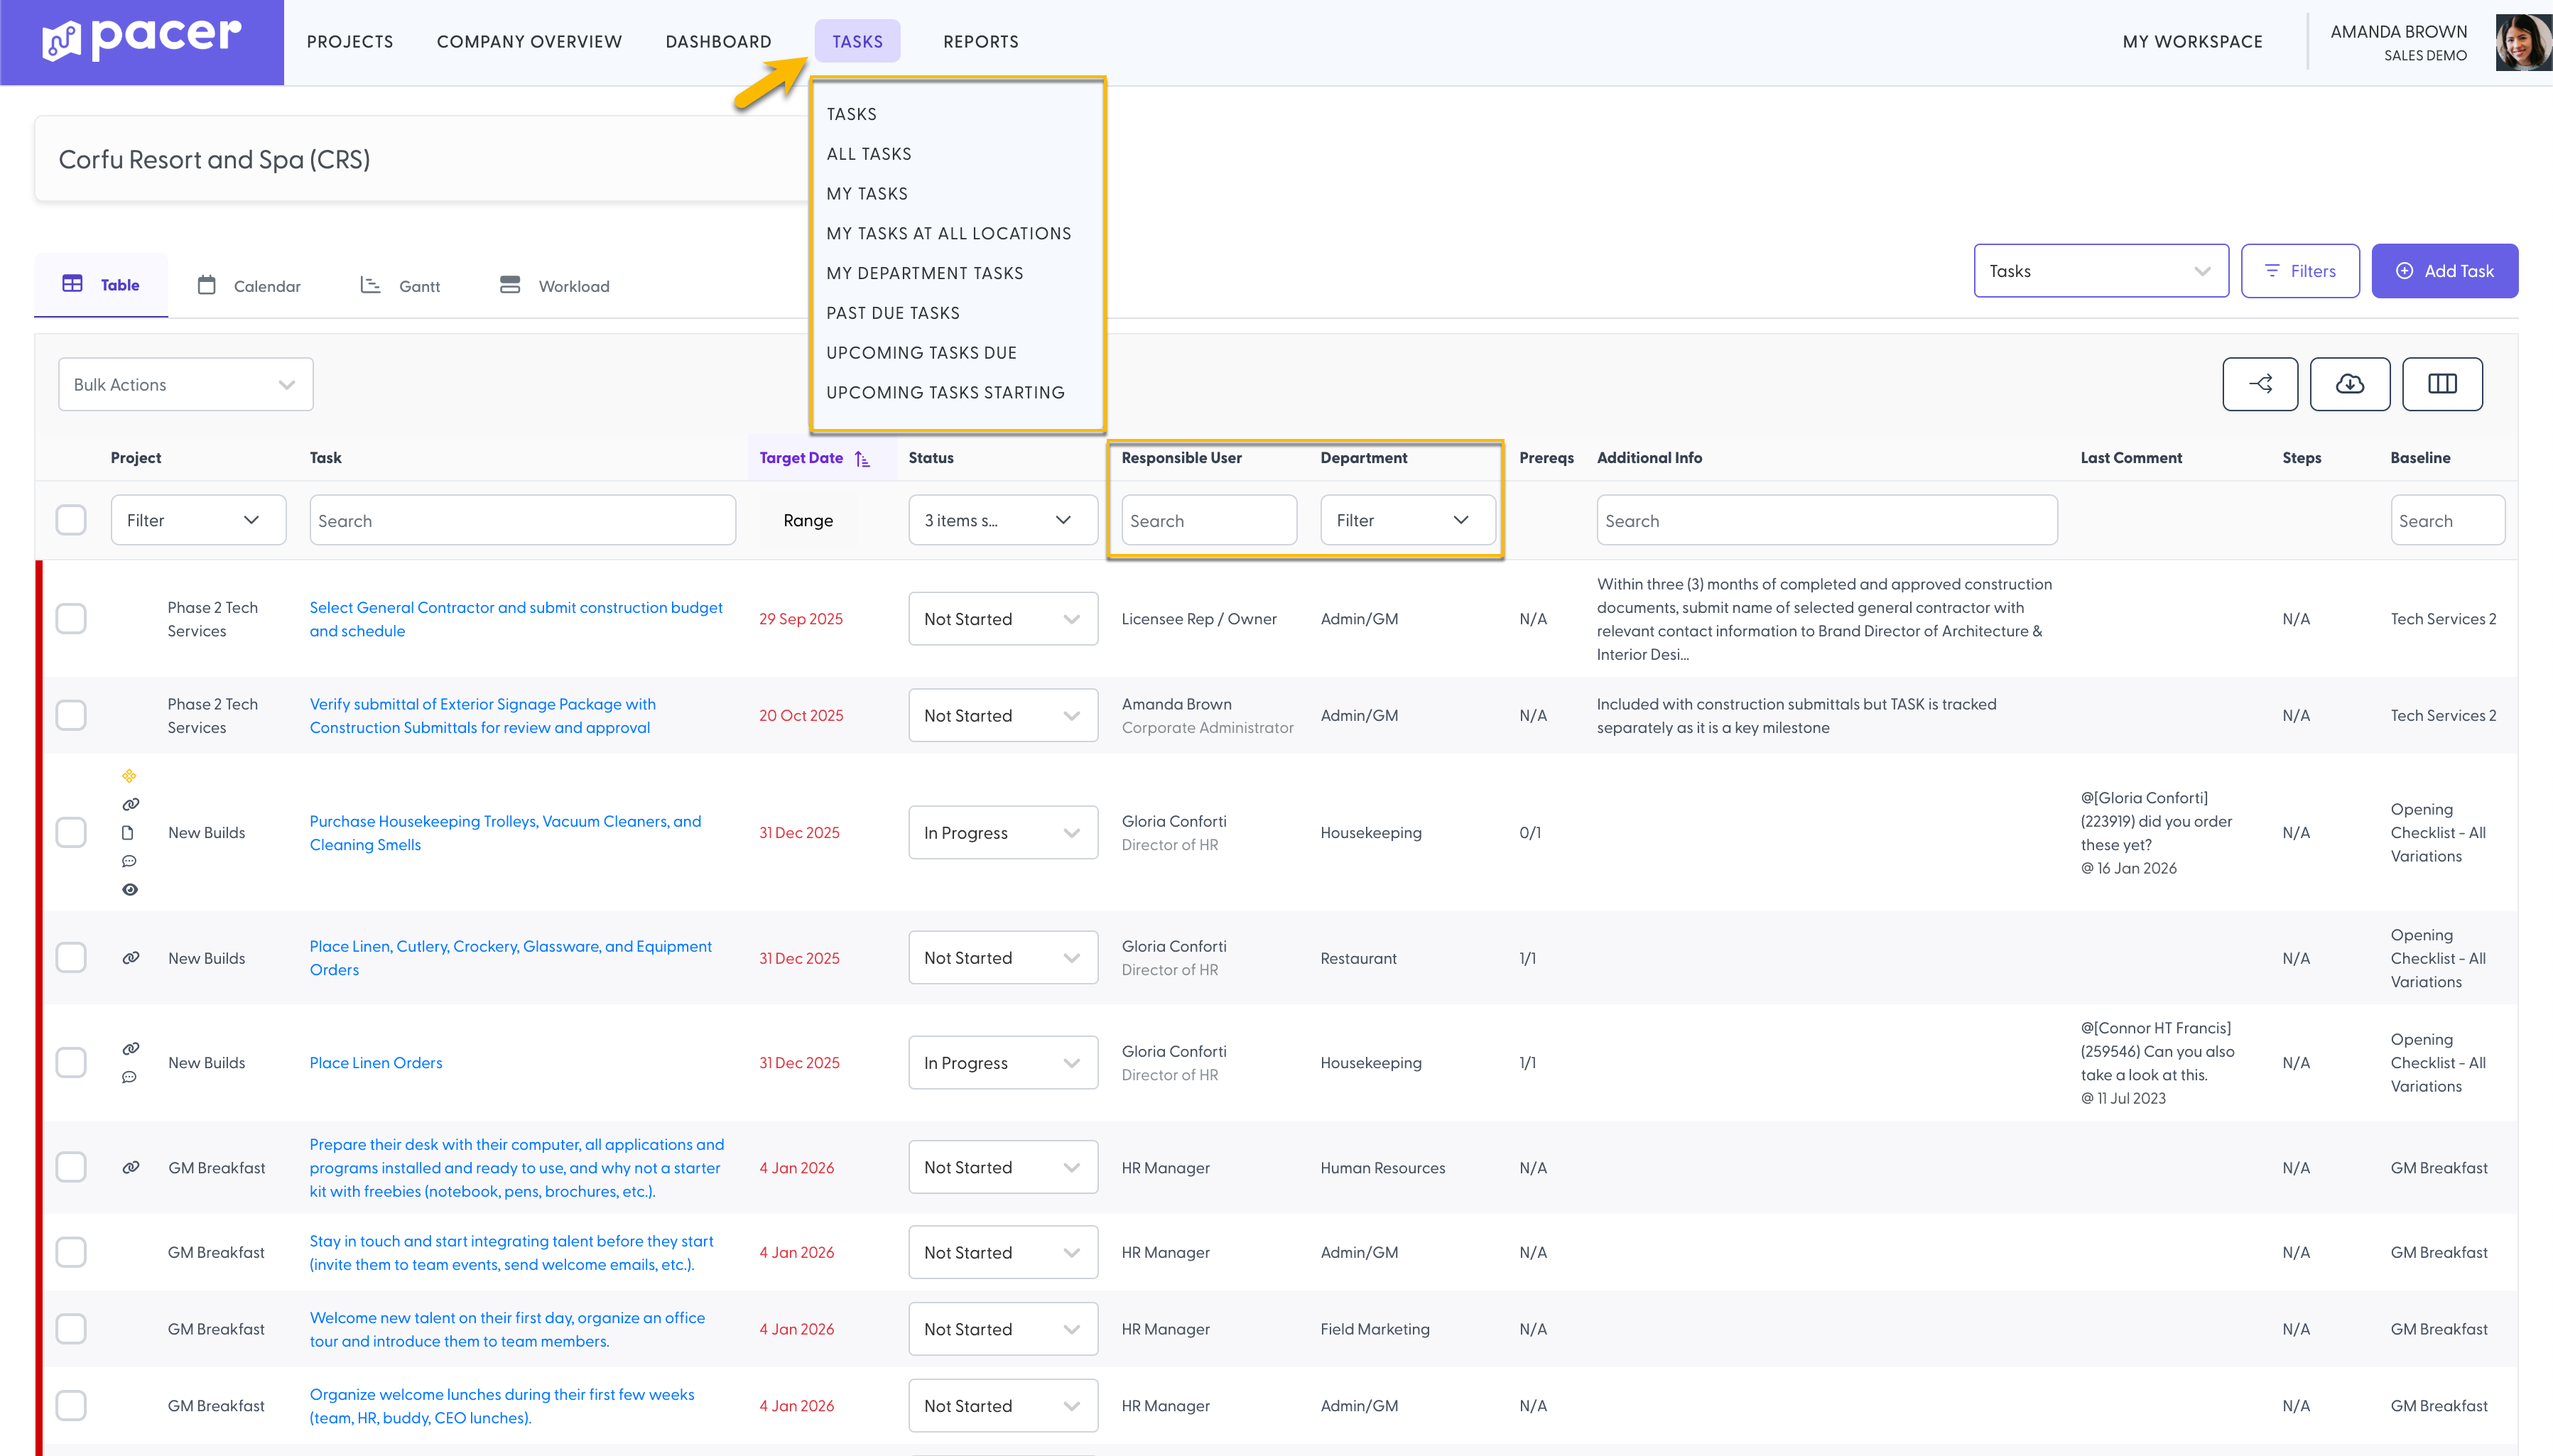Check the Select General Contractor task row
2553x1456 pixels.
71,619
